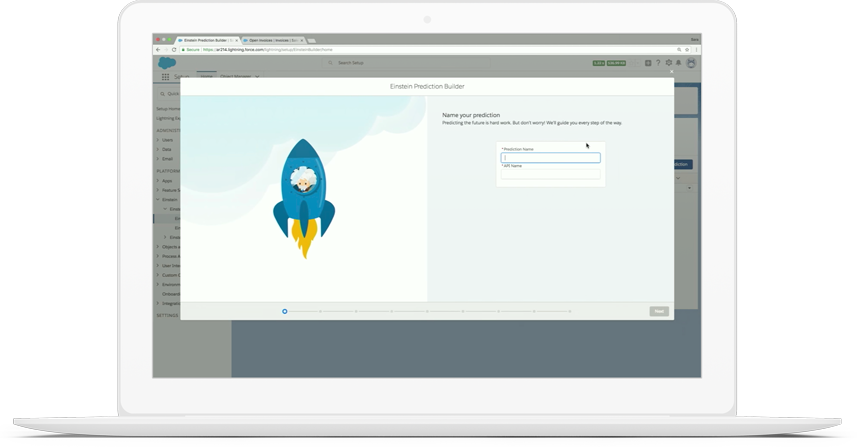Open the Home tab in Setup
The height and width of the screenshot is (447, 857).
click(x=206, y=76)
